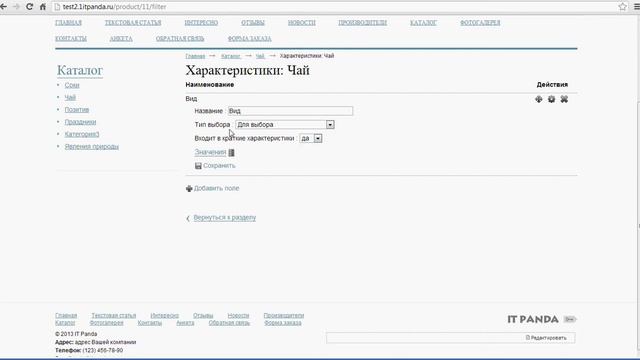640x360 pixels.
Task: Click the move icon in Вид row
Action: click(539, 99)
